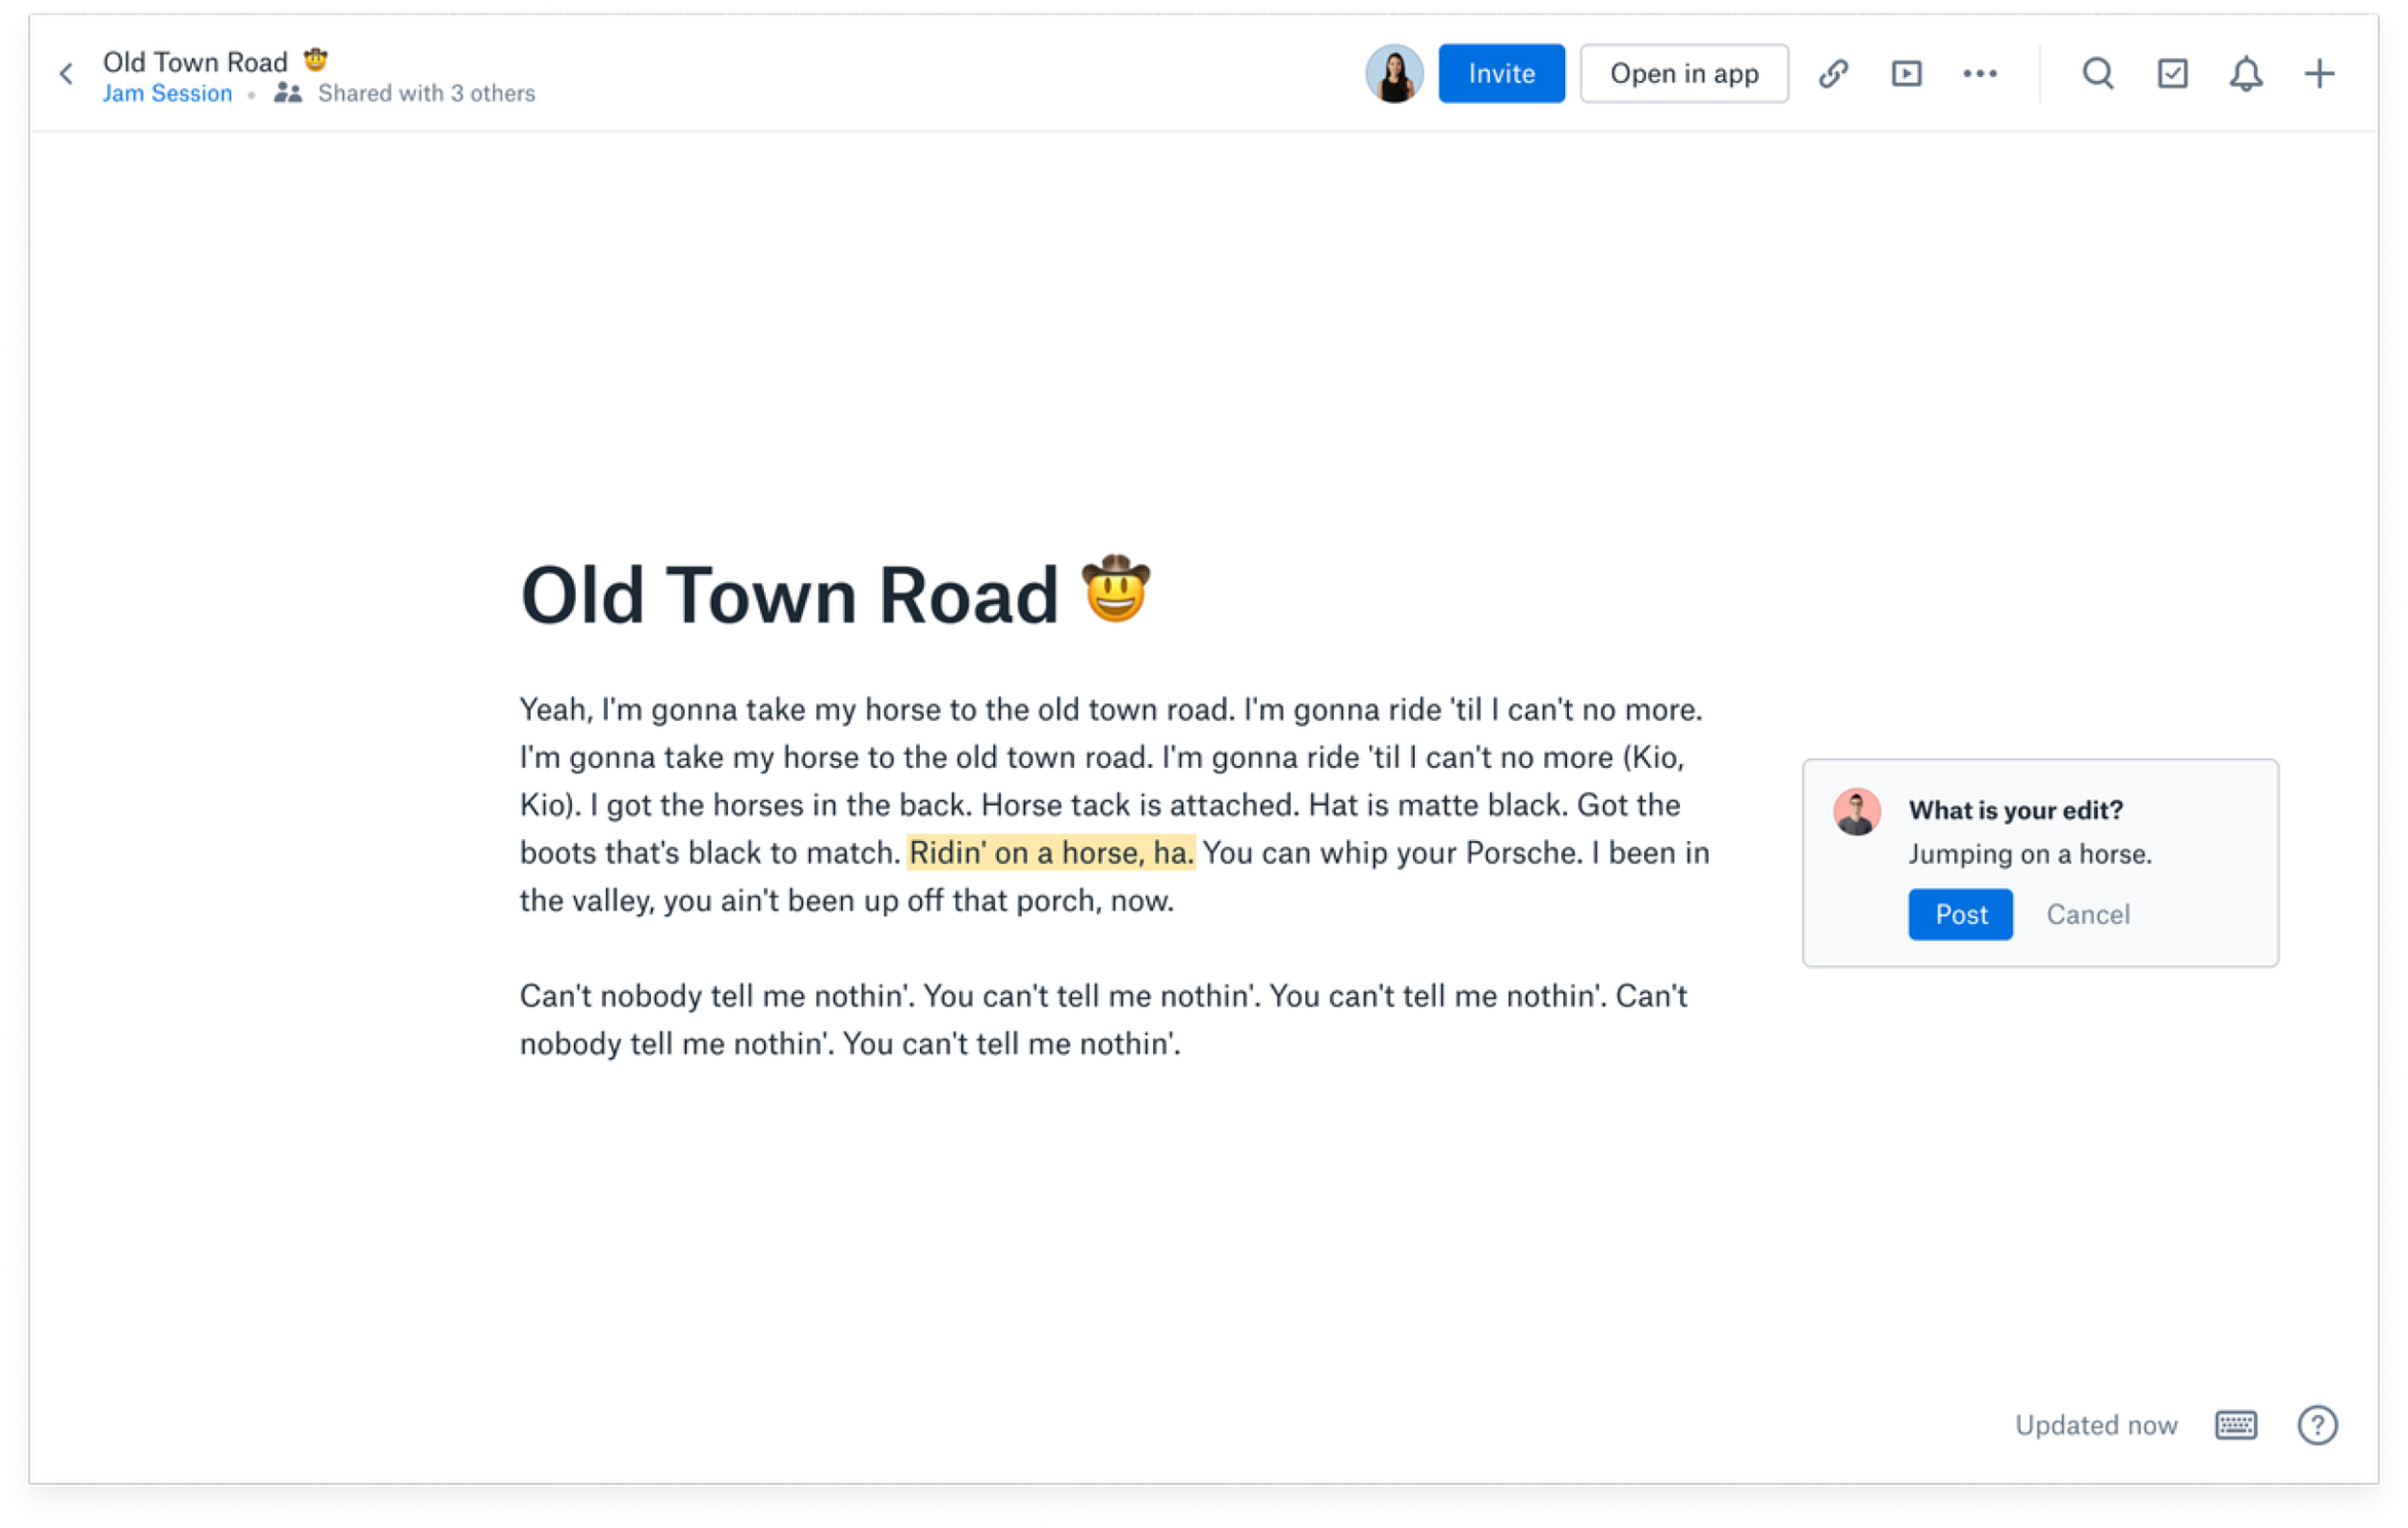Open keyboard shortcuts with keyboard icon
The height and width of the screenshot is (1528, 2408).
[x=2235, y=1424]
